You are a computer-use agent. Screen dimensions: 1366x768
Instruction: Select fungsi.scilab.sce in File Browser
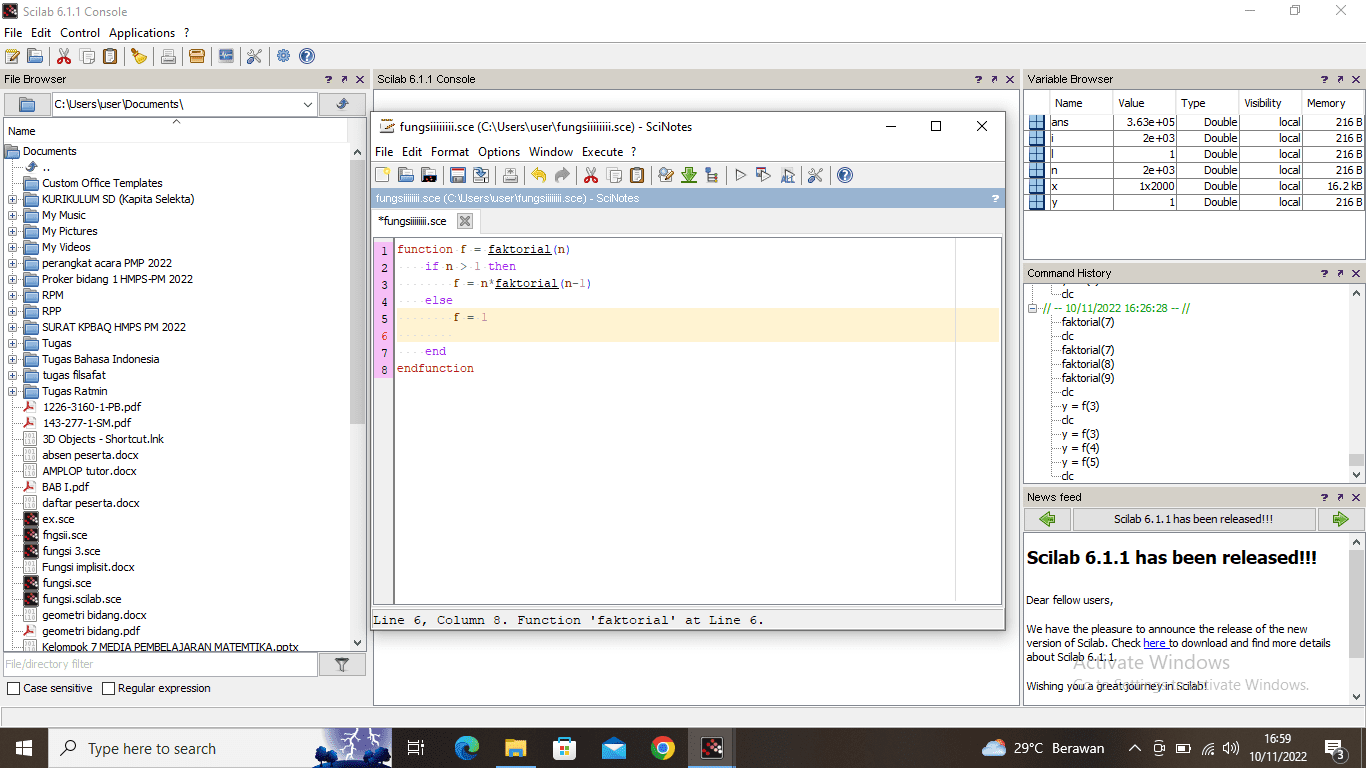pyautogui.click(x=82, y=599)
